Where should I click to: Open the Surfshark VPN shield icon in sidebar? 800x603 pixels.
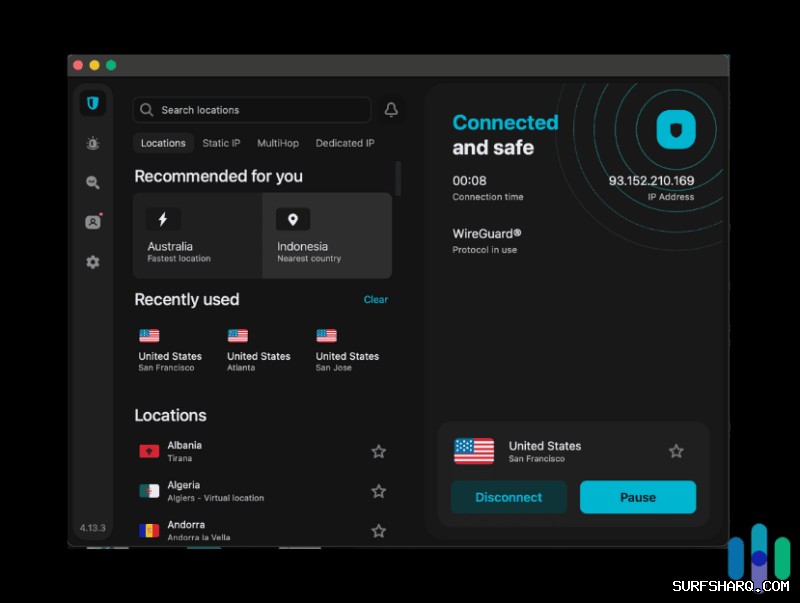[x=92, y=103]
